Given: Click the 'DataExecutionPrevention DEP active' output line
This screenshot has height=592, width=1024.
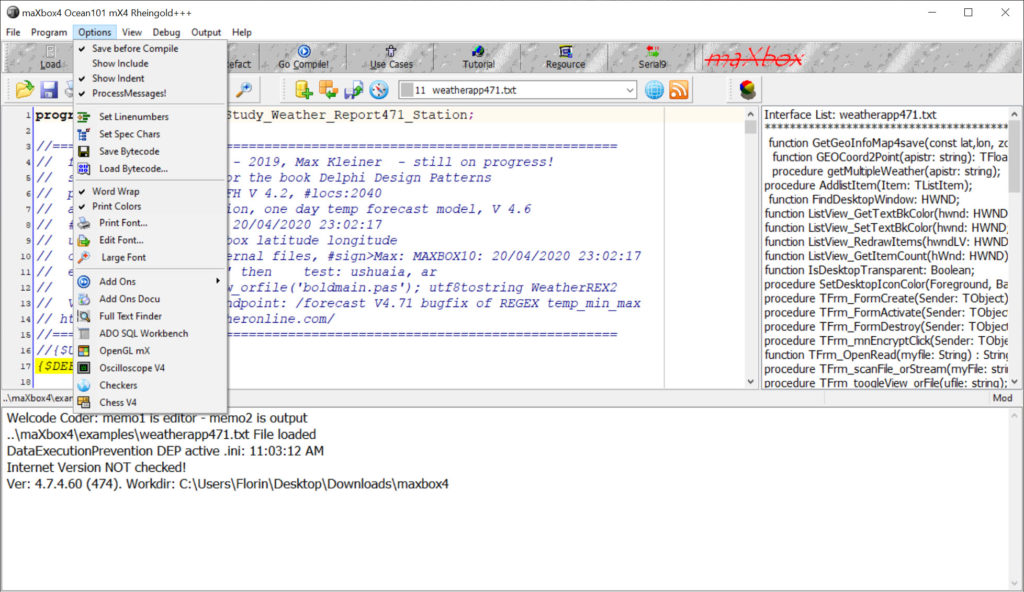Looking at the screenshot, I should click(165, 451).
